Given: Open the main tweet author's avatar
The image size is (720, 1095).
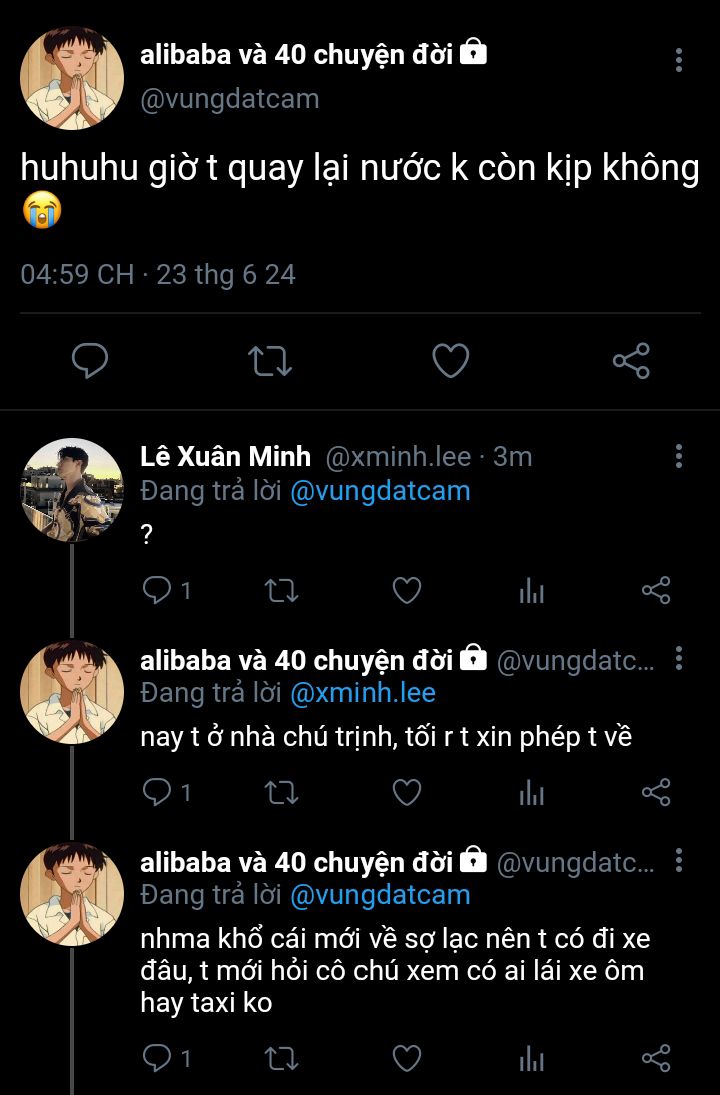Looking at the screenshot, I should pos(72,79).
